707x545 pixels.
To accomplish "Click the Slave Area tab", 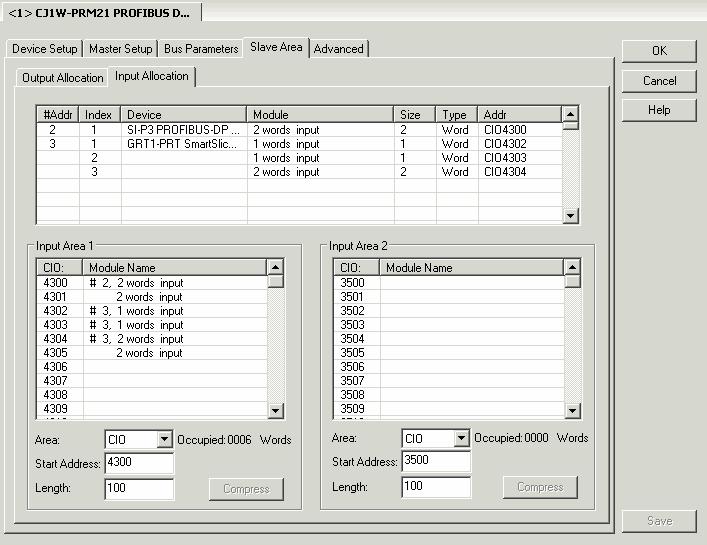I will 276,47.
